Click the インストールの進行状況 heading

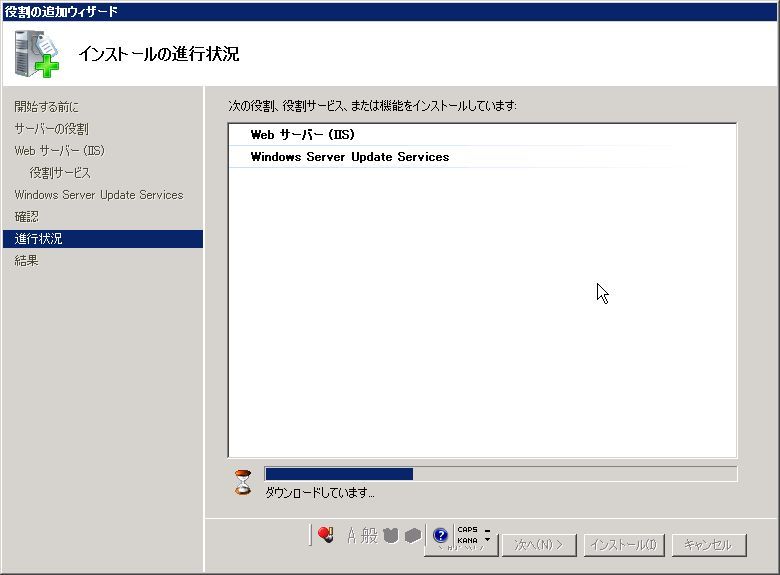coord(159,54)
